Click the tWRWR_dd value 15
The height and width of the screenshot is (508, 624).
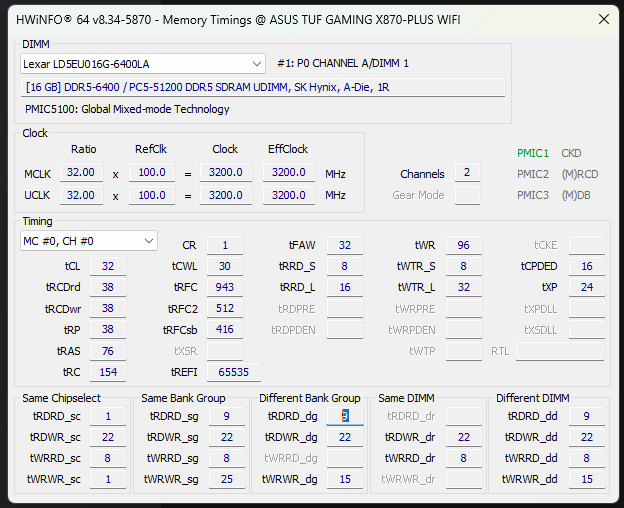tap(587, 479)
